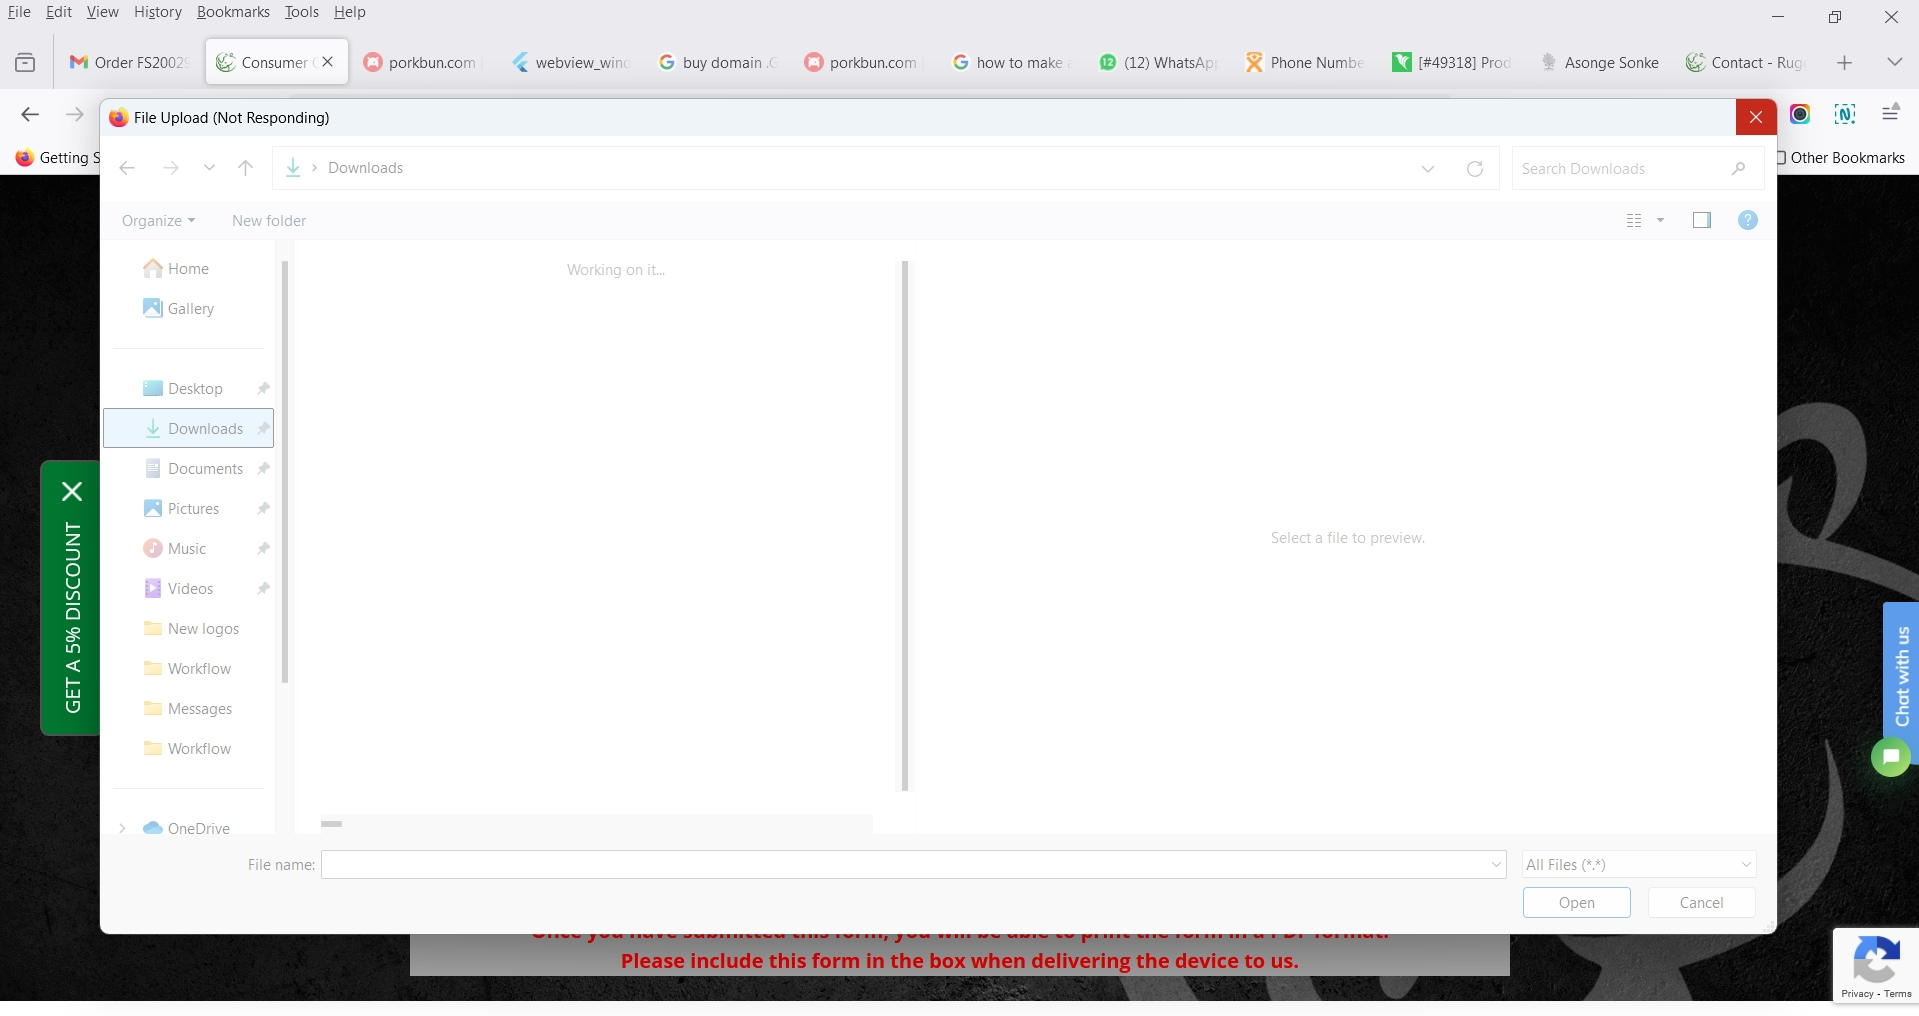Viewport: 1919px width, 1016px height.
Task: Open the Organize menu
Action: point(158,221)
